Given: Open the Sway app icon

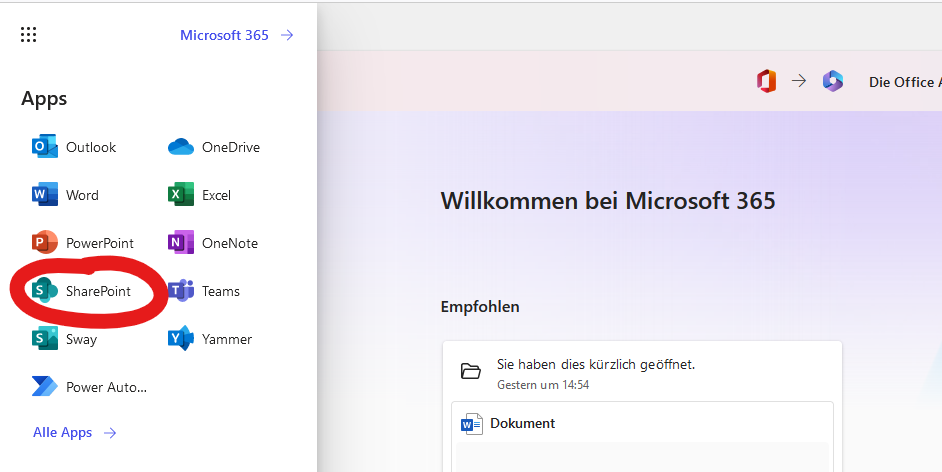Looking at the screenshot, I should tap(45, 339).
